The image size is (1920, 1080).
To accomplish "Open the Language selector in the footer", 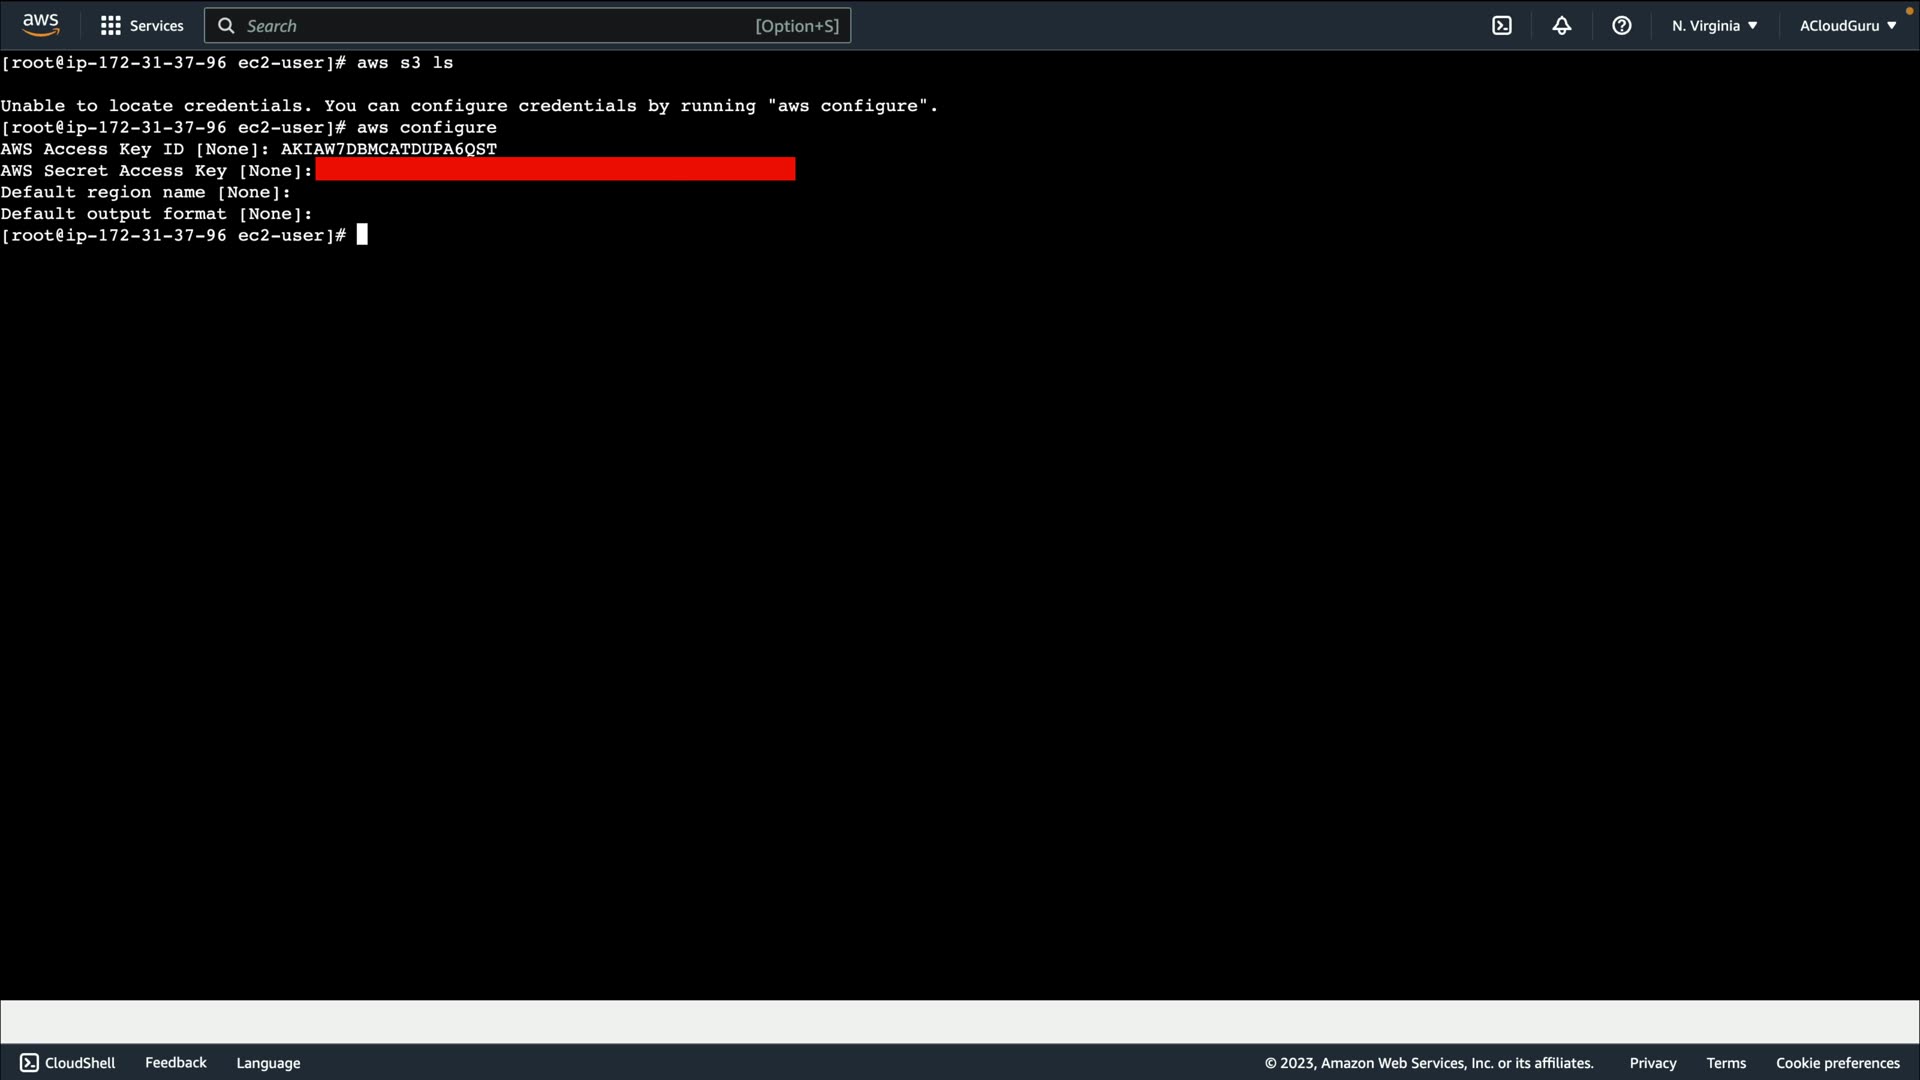I will point(268,1063).
